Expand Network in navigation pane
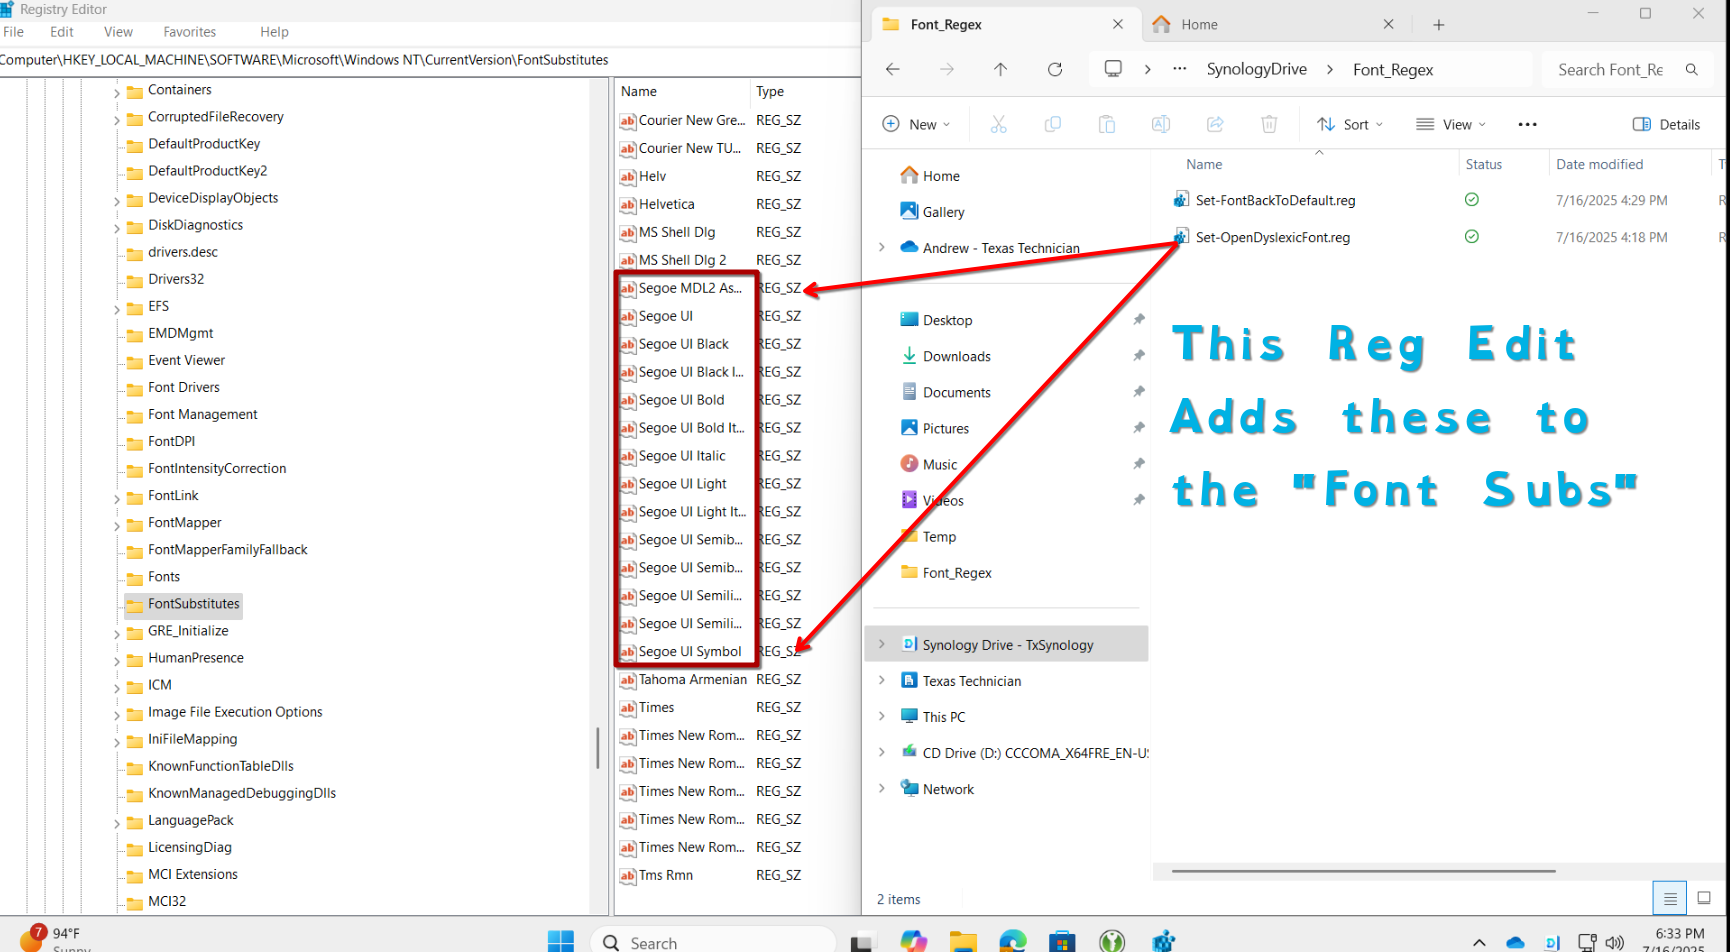The width and height of the screenshot is (1730, 952). (x=882, y=788)
